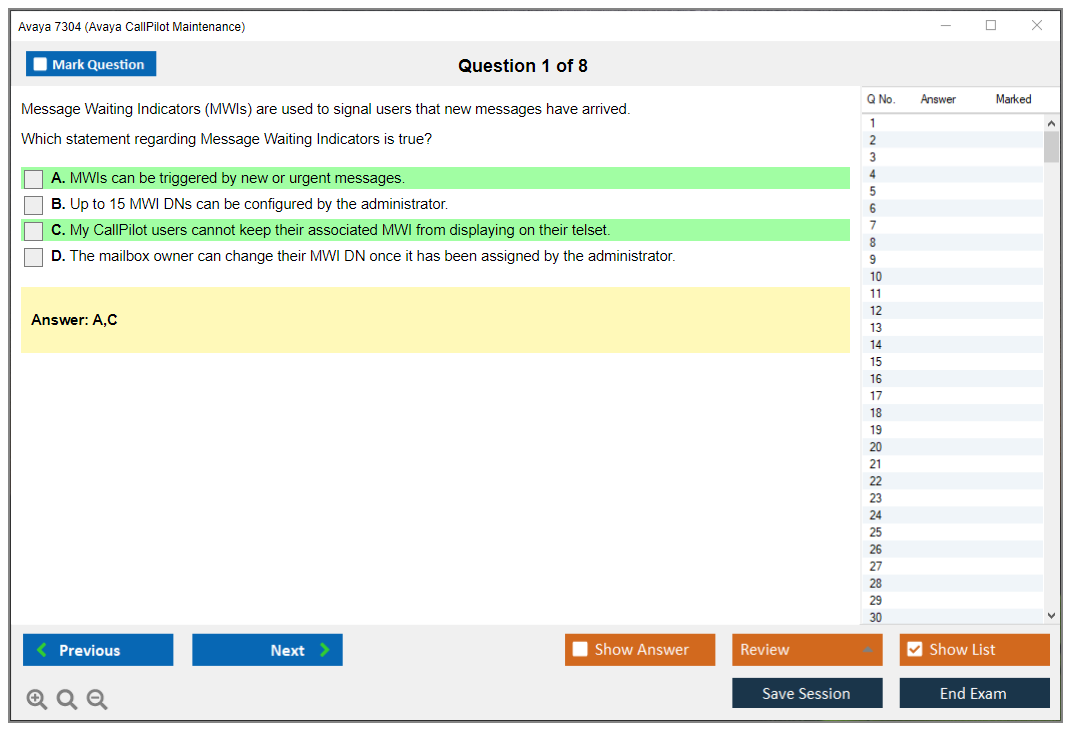This screenshot has height=735, width=1075.
Task: Click the Answer column header
Action: pyautogui.click(x=938, y=99)
